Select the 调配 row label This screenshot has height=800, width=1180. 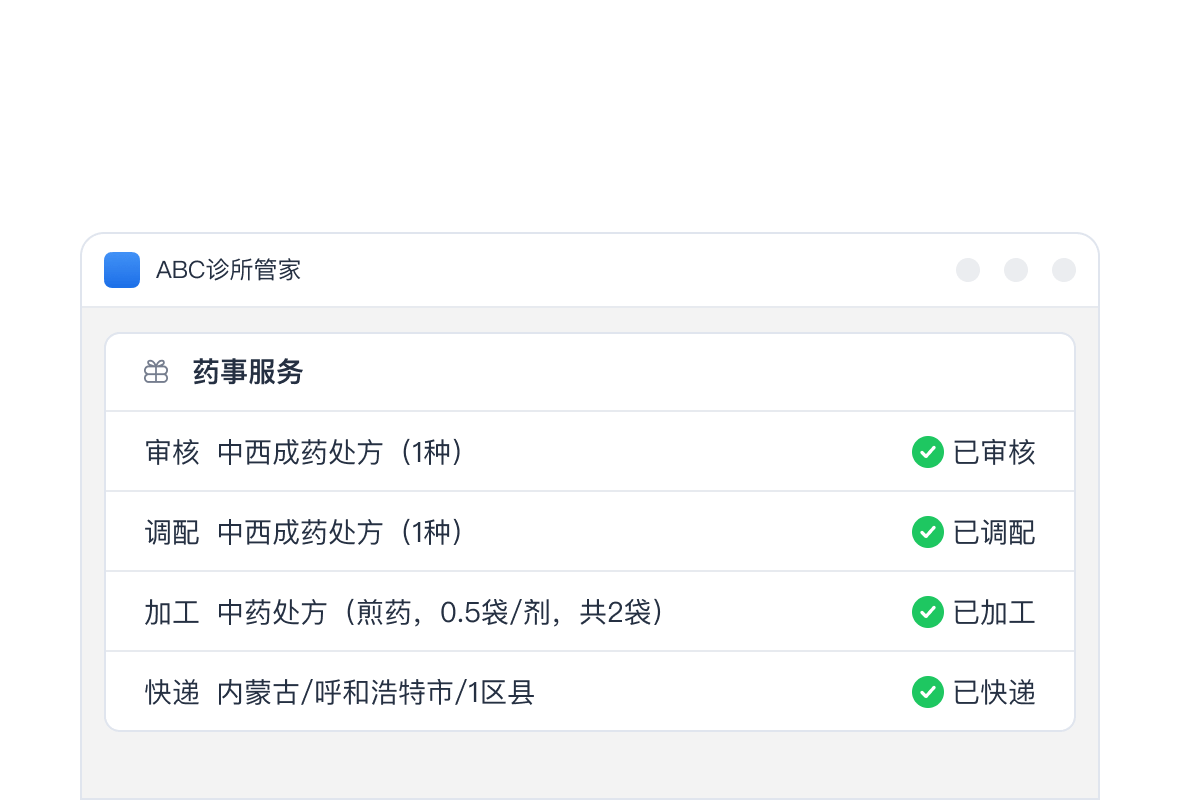172,533
